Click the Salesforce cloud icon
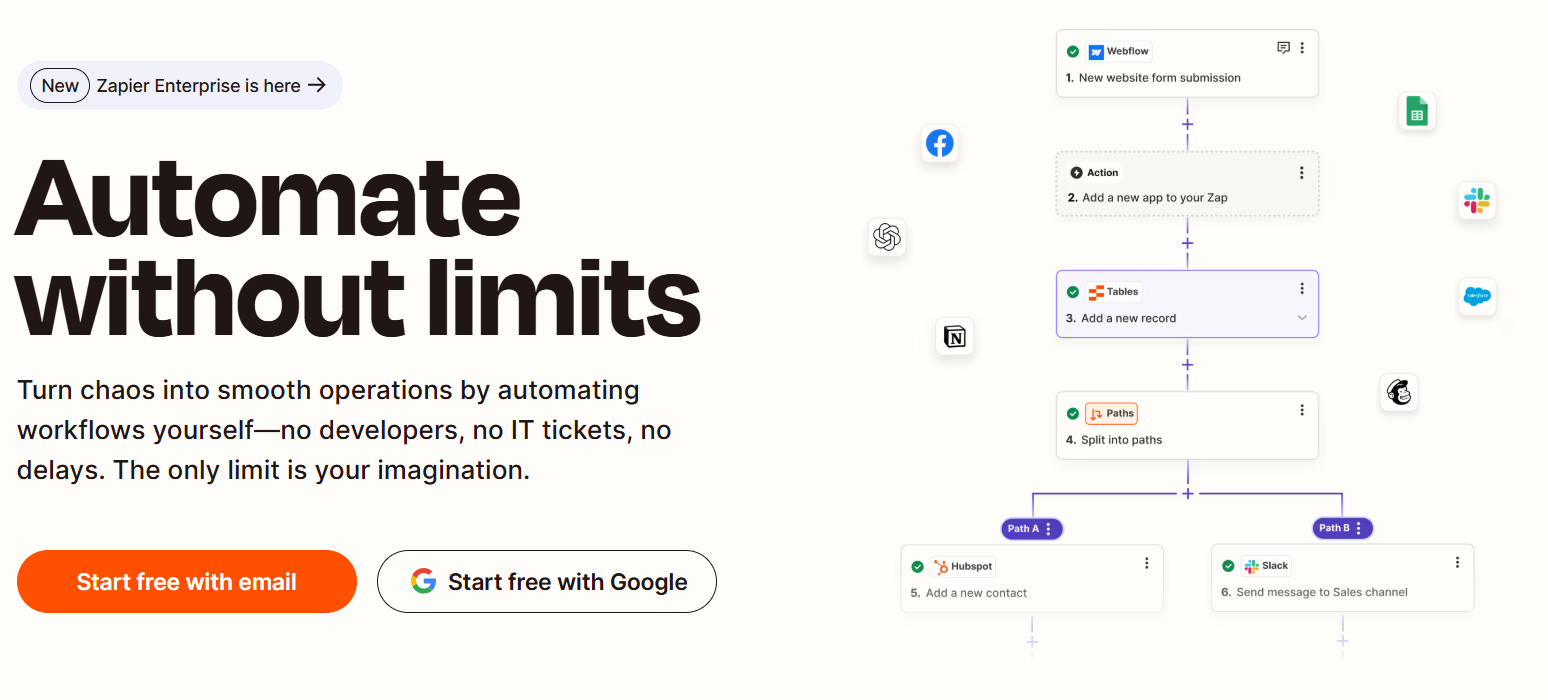 coord(1477,296)
